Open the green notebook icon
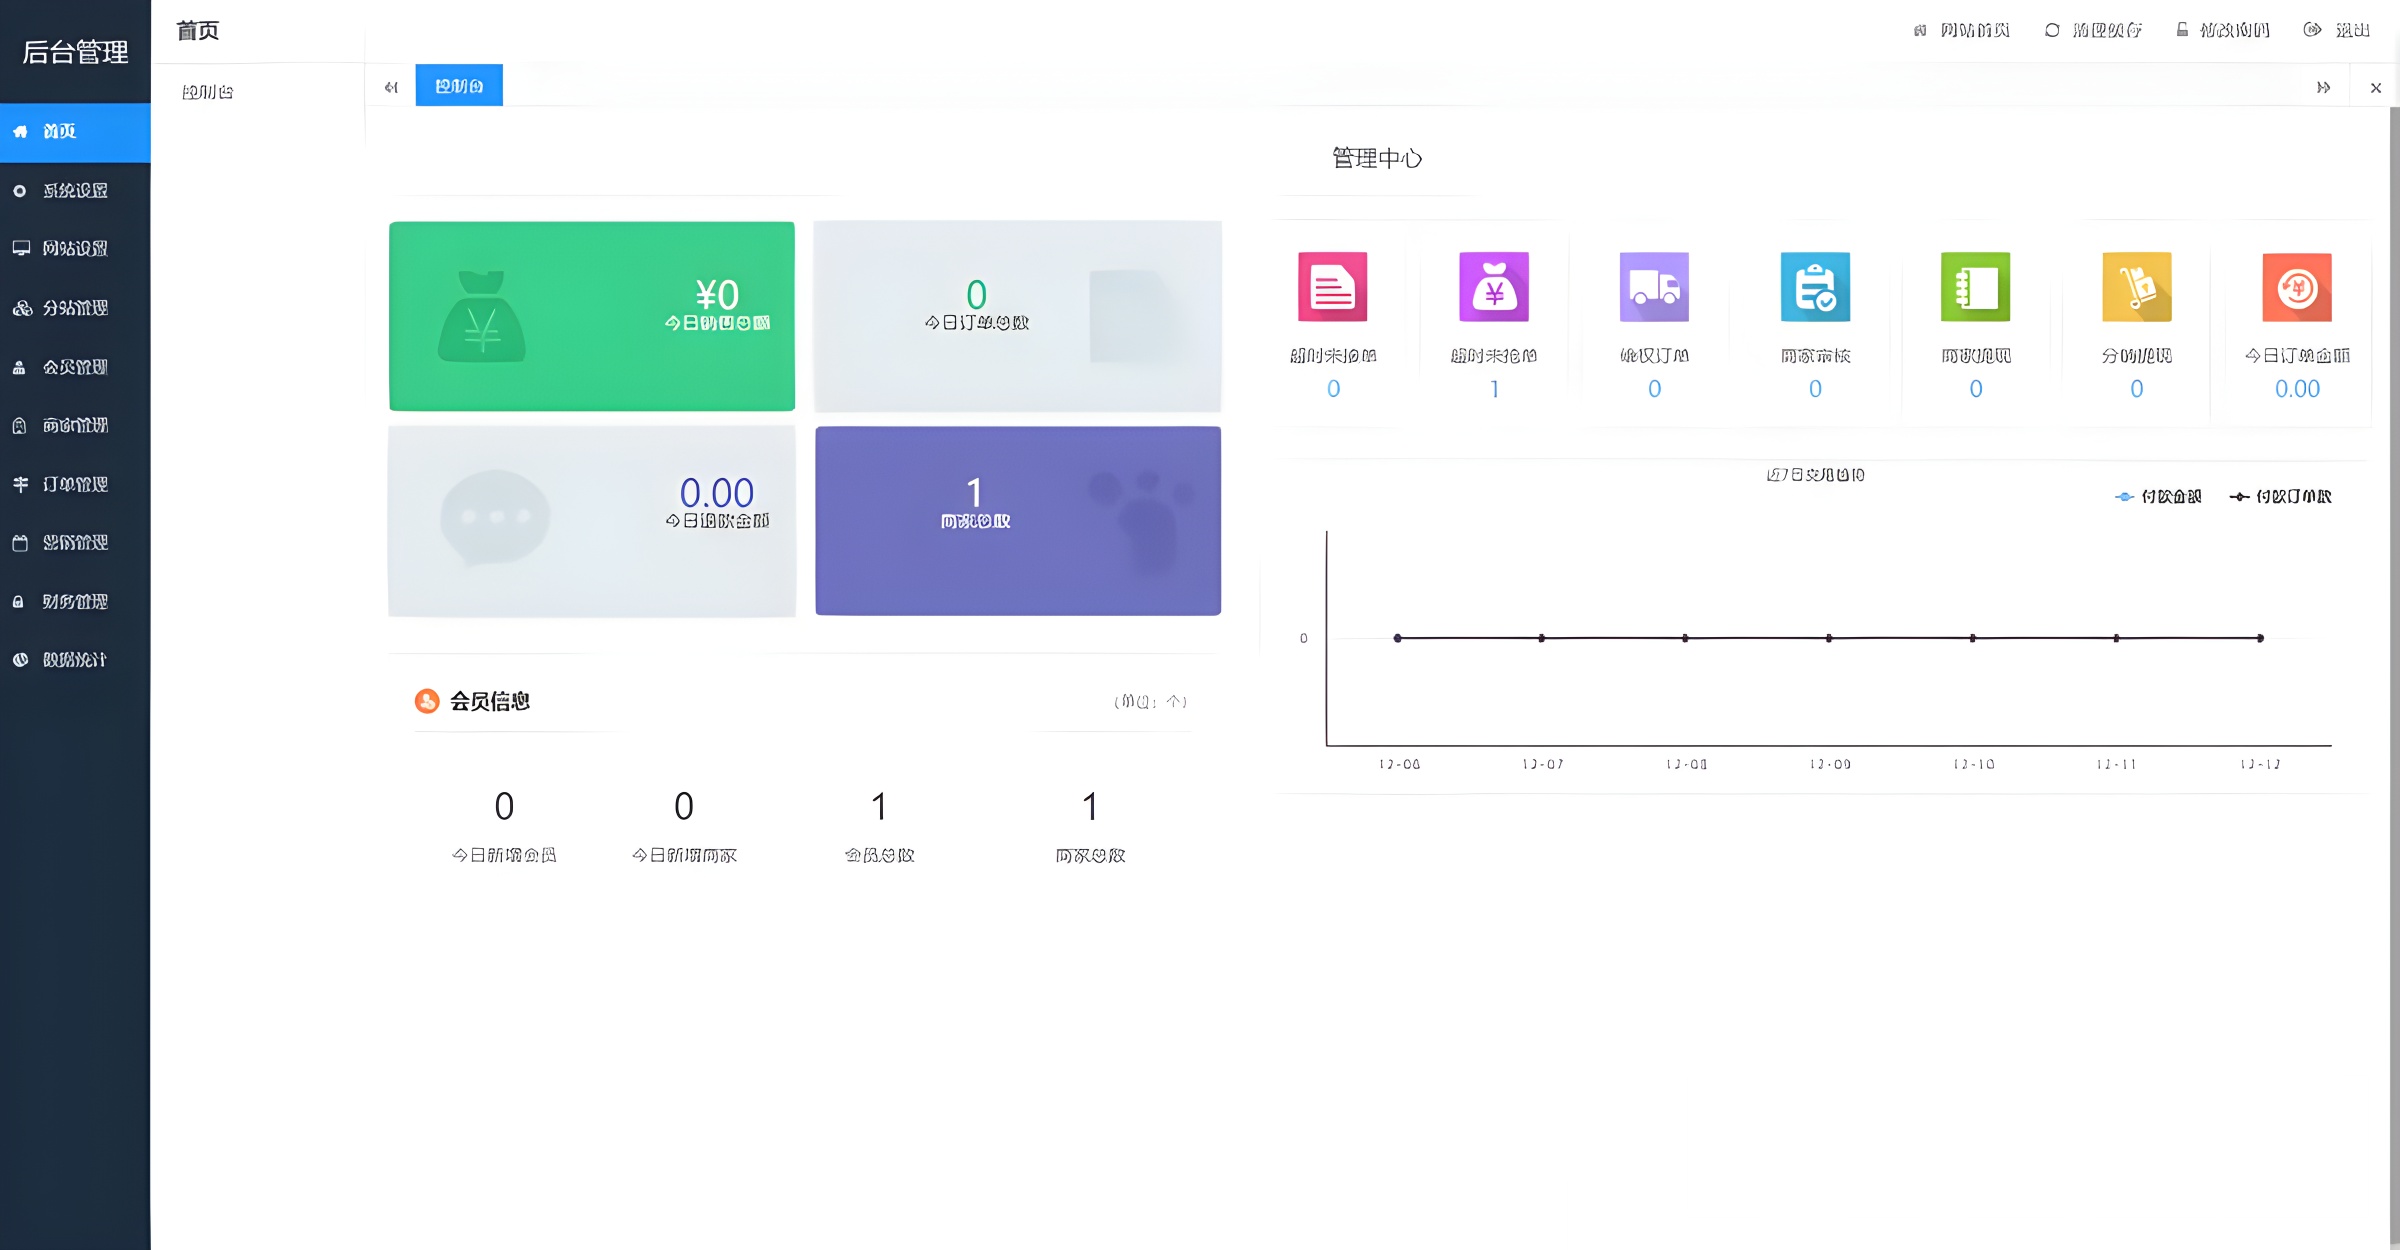Viewport: 2400px width, 1250px height. tap(1975, 287)
